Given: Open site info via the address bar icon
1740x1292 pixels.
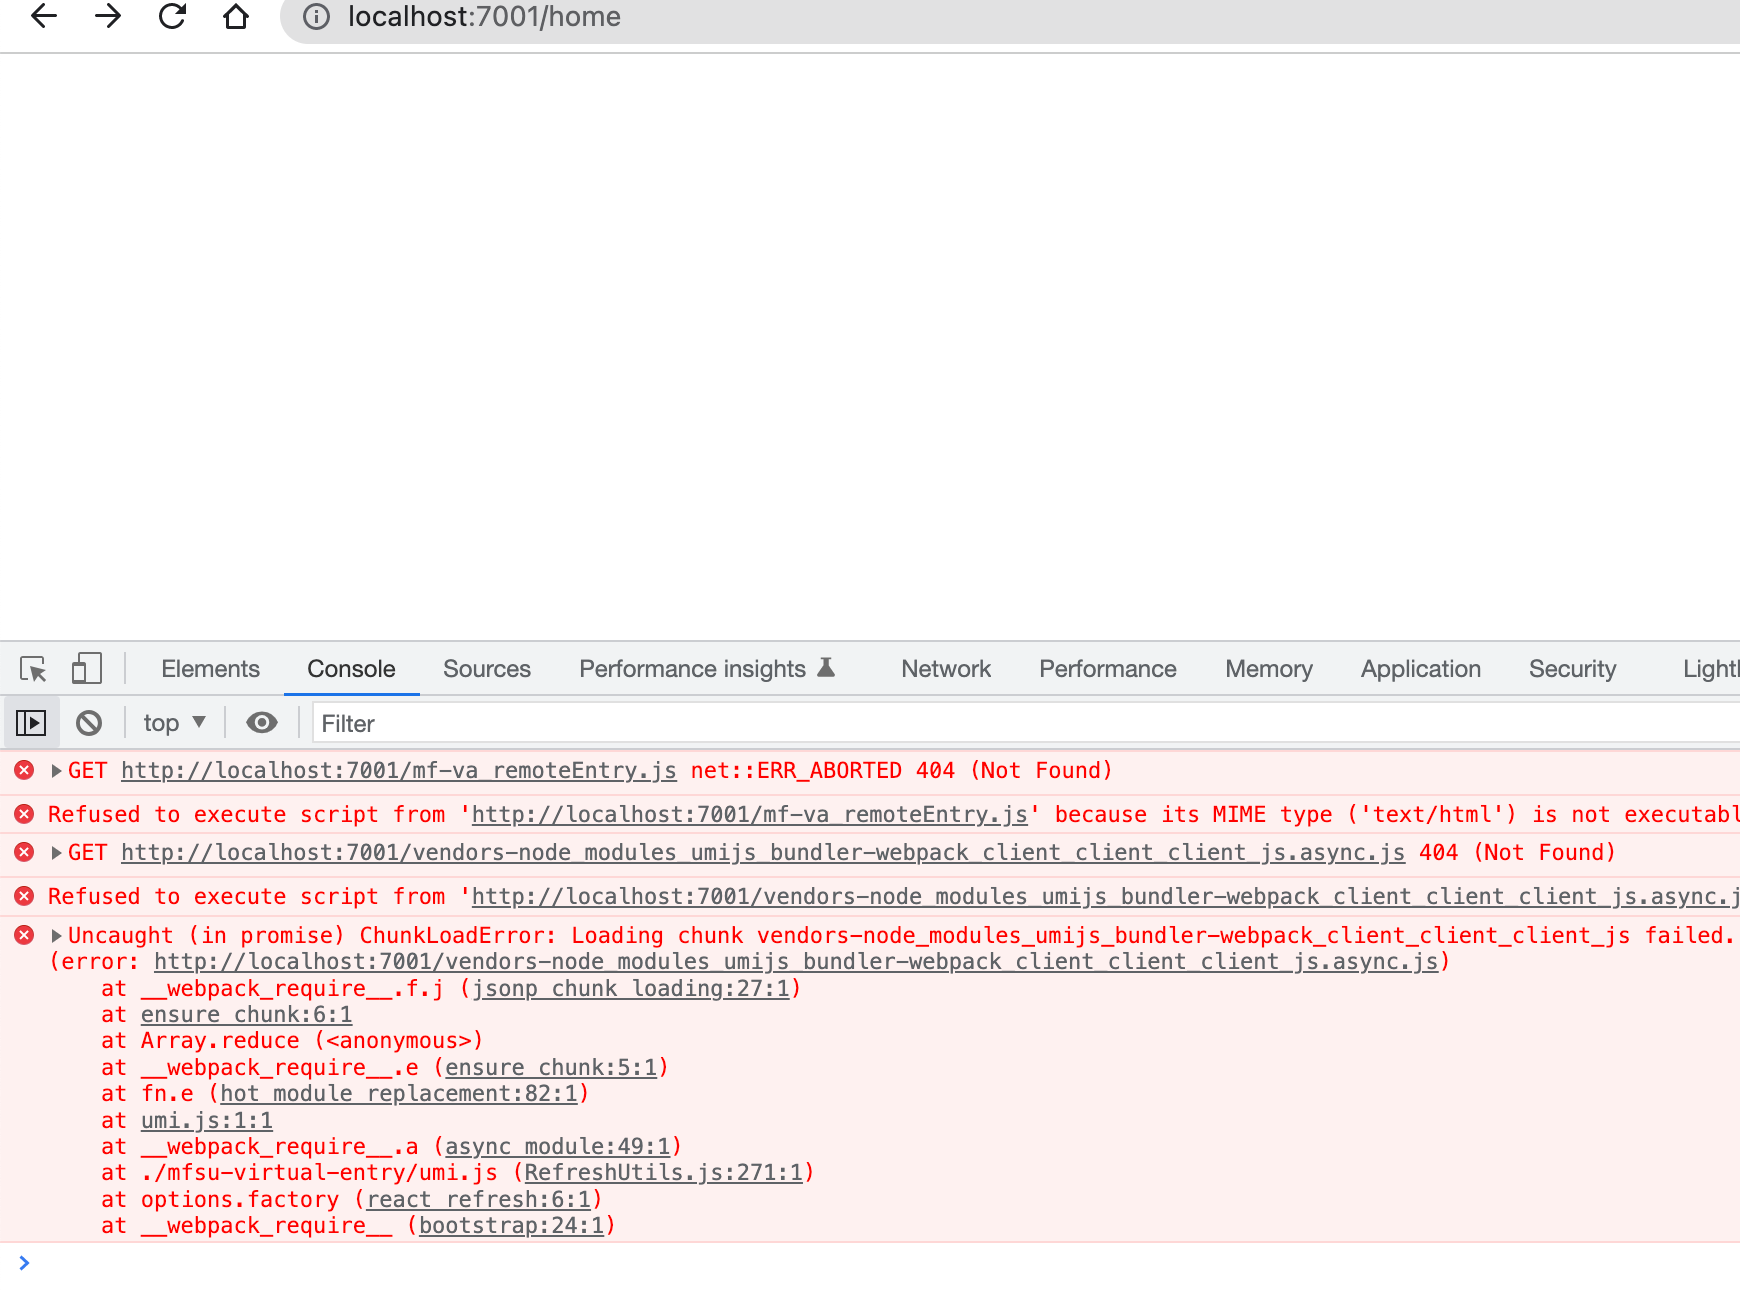Looking at the screenshot, I should [x=316, y=17].
